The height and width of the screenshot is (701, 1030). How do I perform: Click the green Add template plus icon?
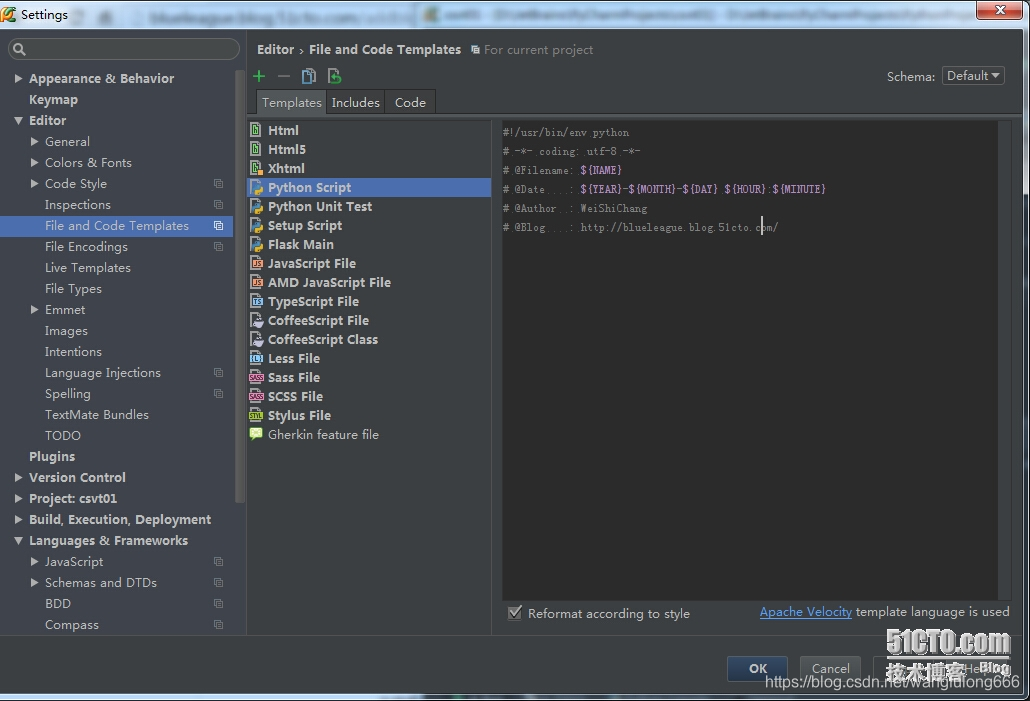click(x=259, y=76)
